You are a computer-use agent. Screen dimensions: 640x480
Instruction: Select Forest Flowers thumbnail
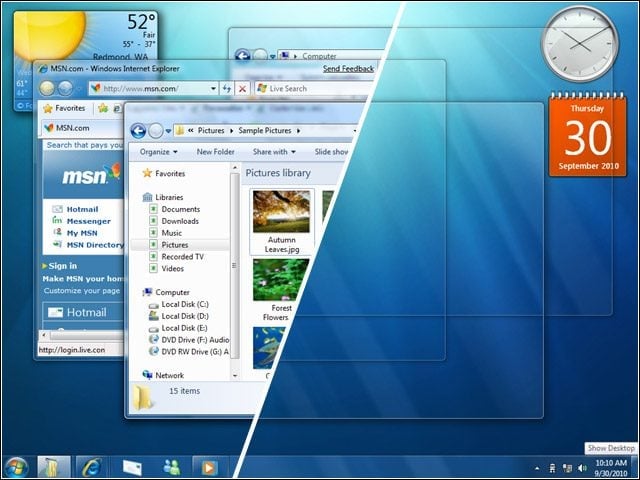(281, 290)
